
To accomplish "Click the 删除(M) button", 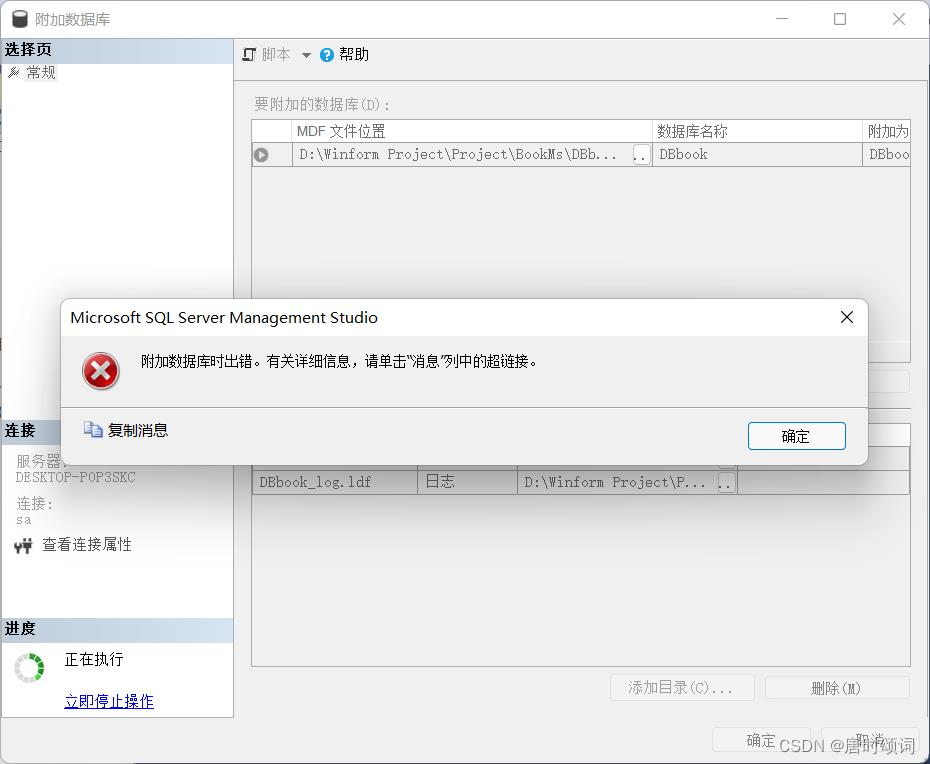I will [837, 687].
